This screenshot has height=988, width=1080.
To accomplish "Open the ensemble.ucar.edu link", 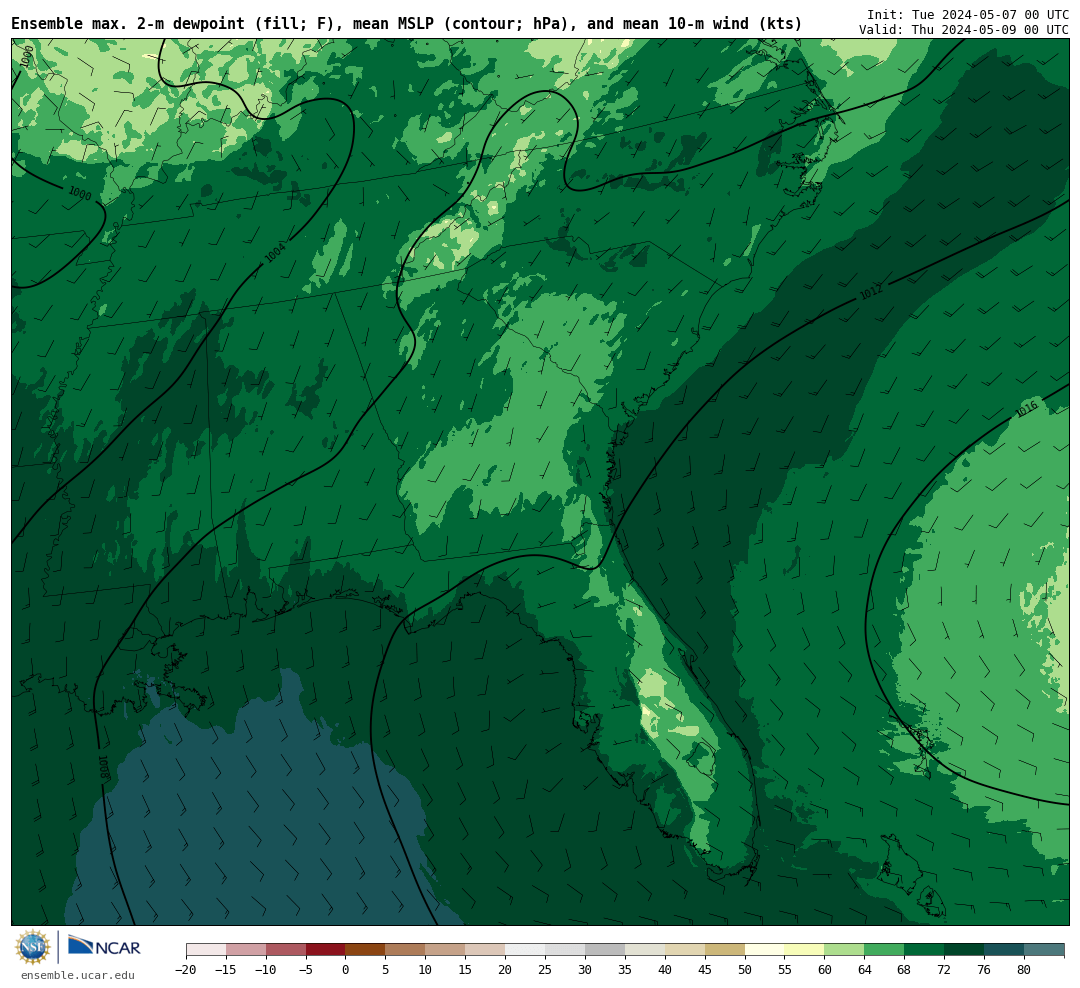I will 78,975.
